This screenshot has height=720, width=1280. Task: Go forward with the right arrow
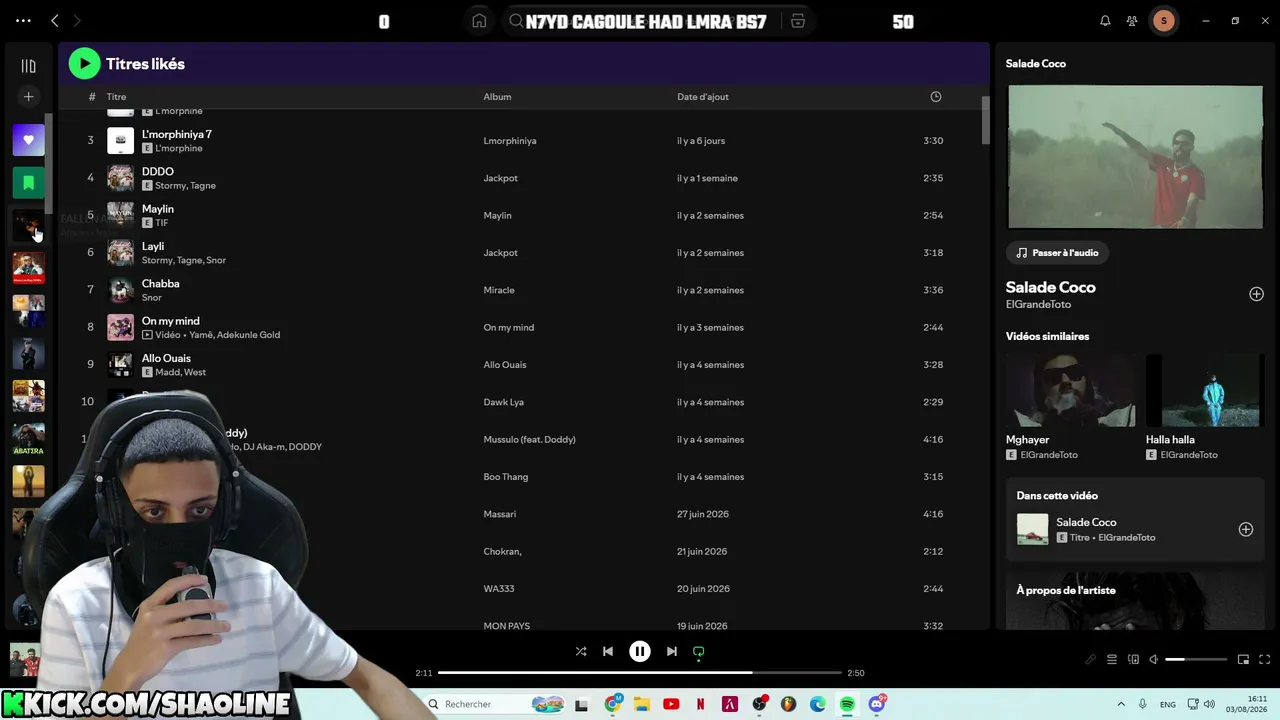click(x=77, y=21)
